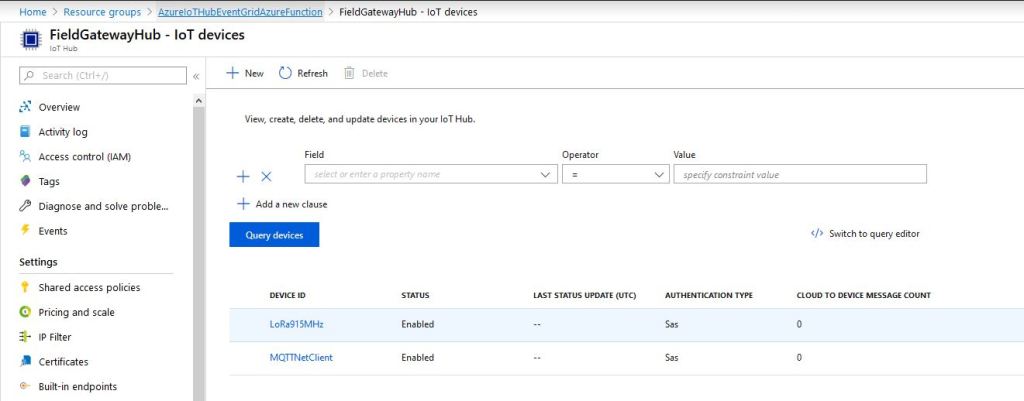Open Access control (IAM) in sidebar
The height and width of the screenshot is (401, 1024).
[x=84, y=157]
